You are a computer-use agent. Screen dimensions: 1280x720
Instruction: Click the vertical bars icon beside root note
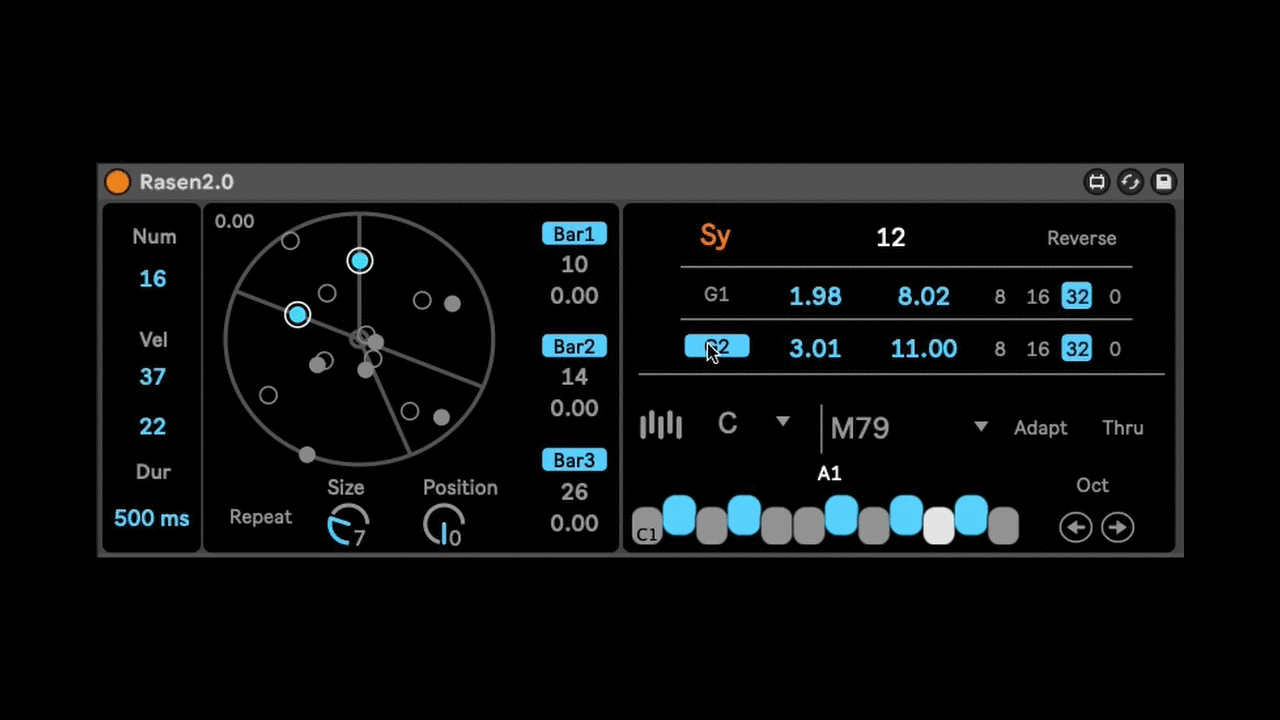click(x=661, y=426)
